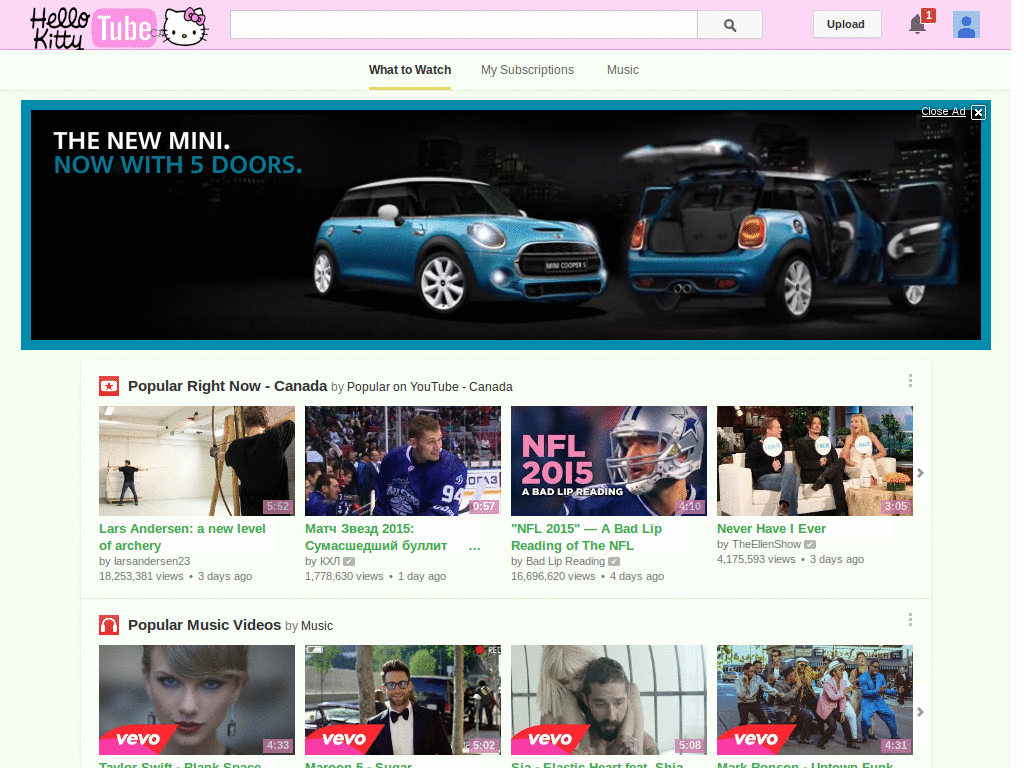Click the Sia Elastic Heart thumbnail
Viewport: 1024px width, 768px height.
coord(609,700)
